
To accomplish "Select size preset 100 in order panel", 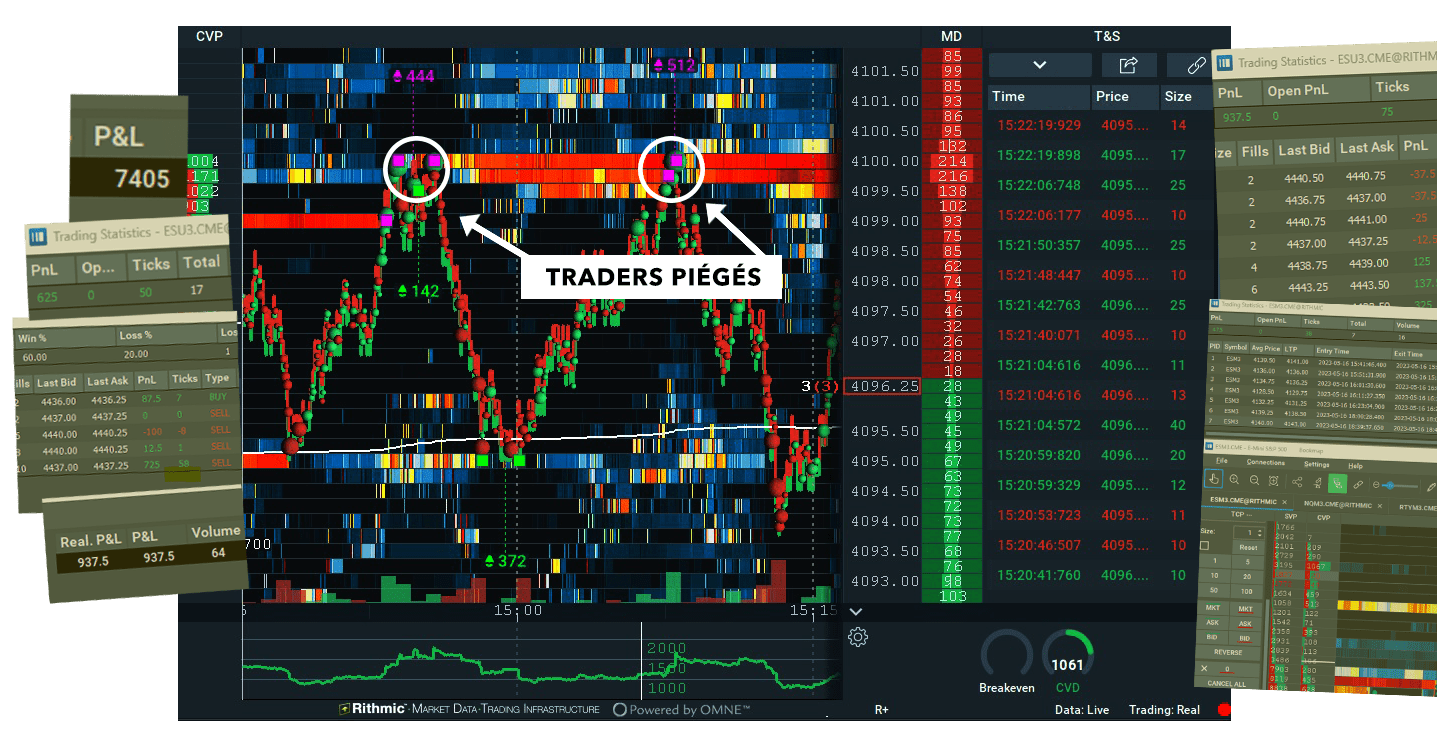I will pos(1246,591).
